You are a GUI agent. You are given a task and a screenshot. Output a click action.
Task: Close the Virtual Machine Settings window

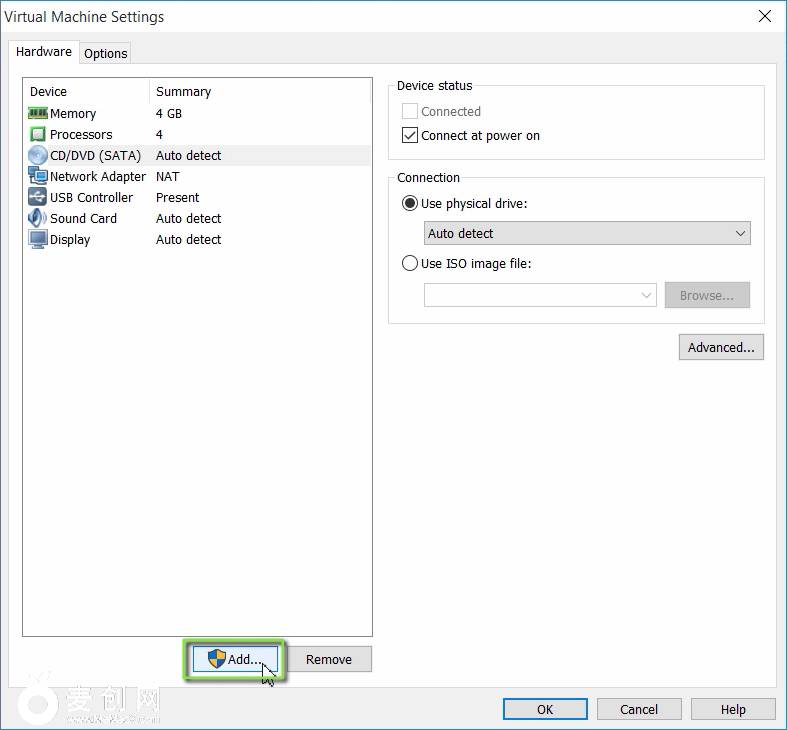765,16
